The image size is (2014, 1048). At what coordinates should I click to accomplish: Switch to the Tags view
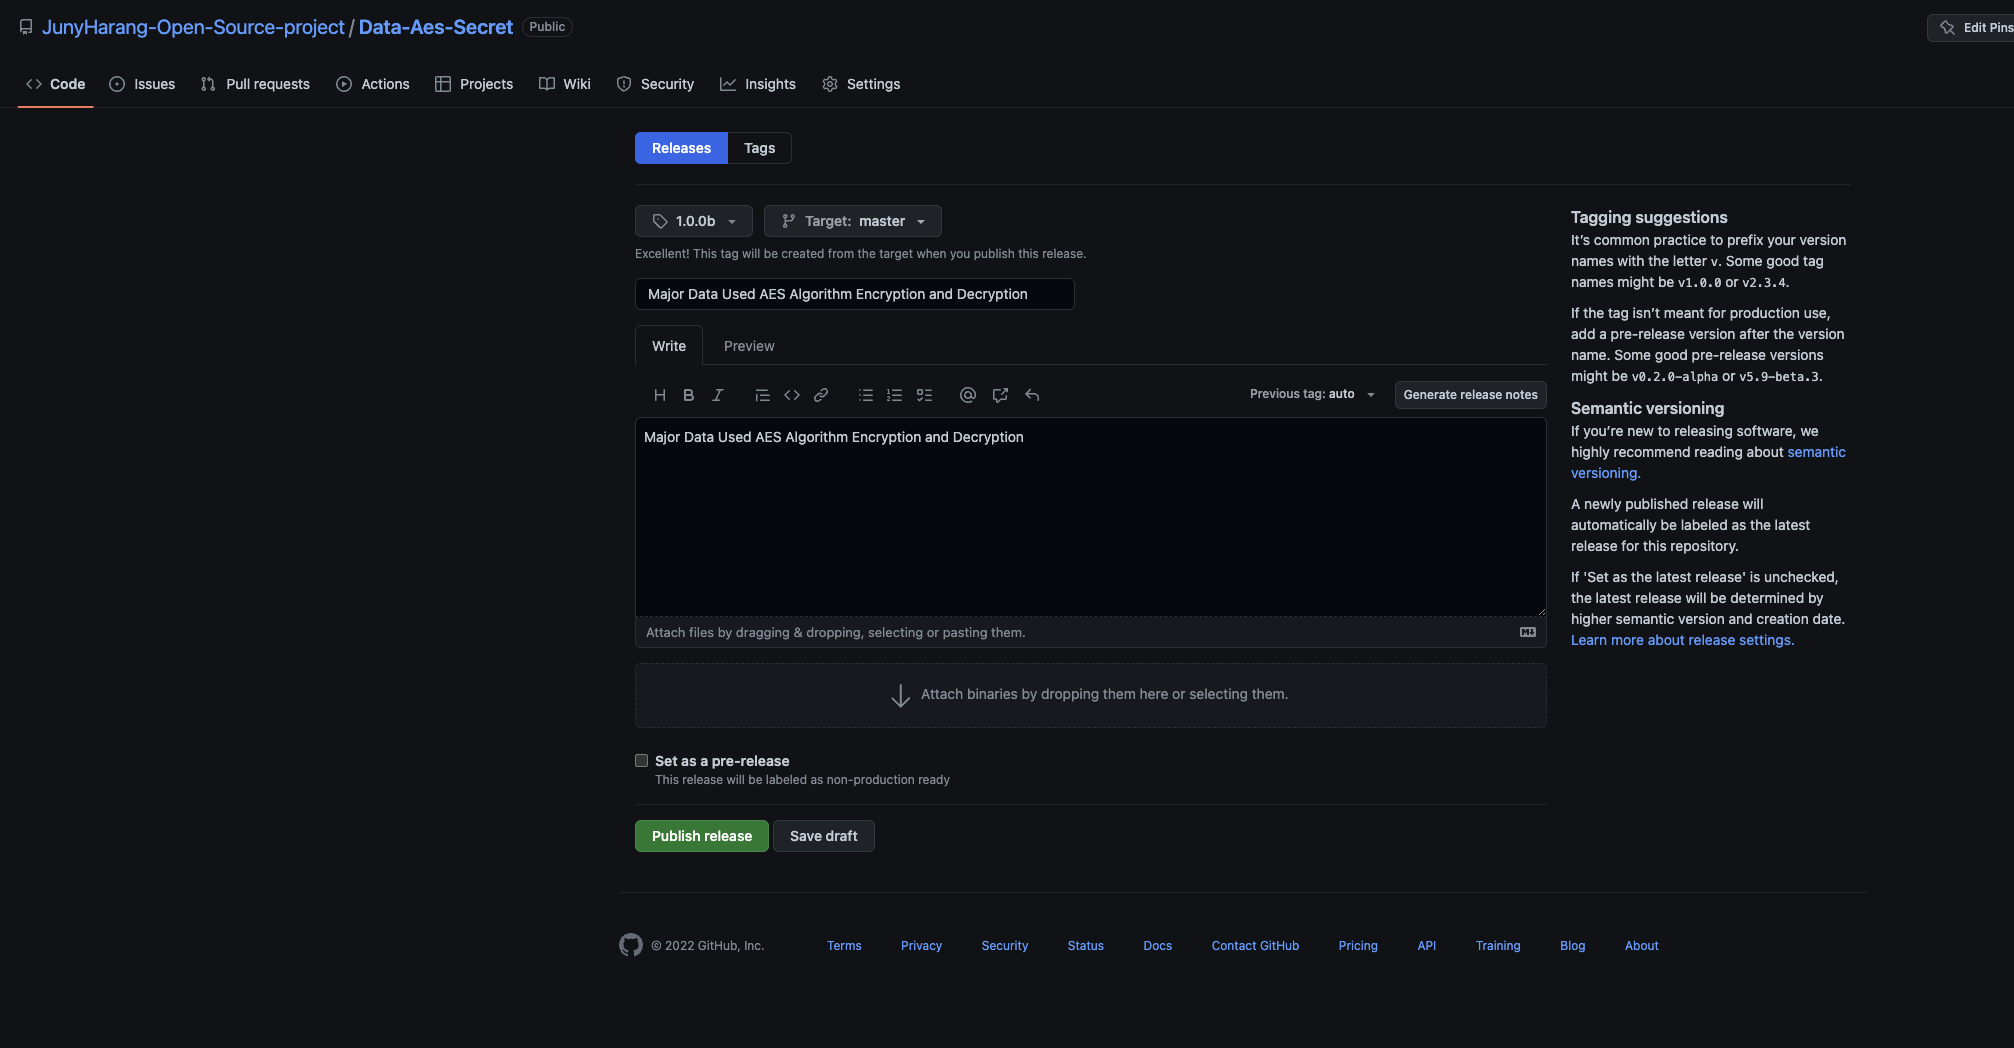coord(760,148)
